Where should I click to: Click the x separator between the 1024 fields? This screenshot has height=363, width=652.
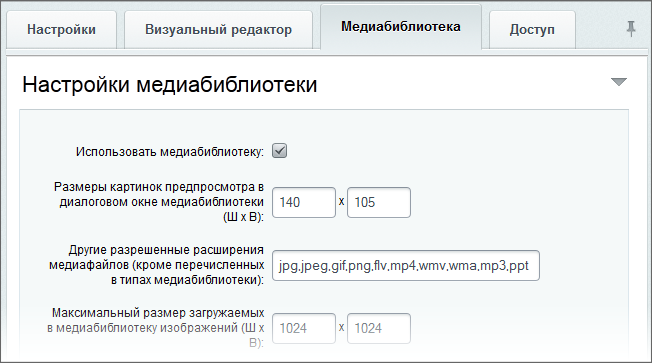point(341,328)
